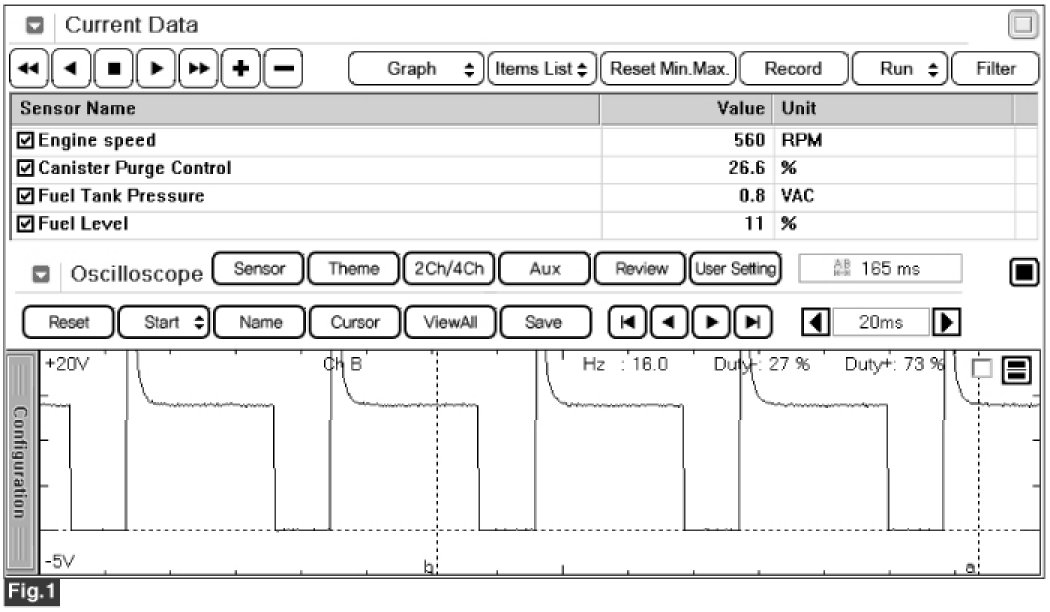Open the waveform list icon at graph corner

coord(1017,371)
